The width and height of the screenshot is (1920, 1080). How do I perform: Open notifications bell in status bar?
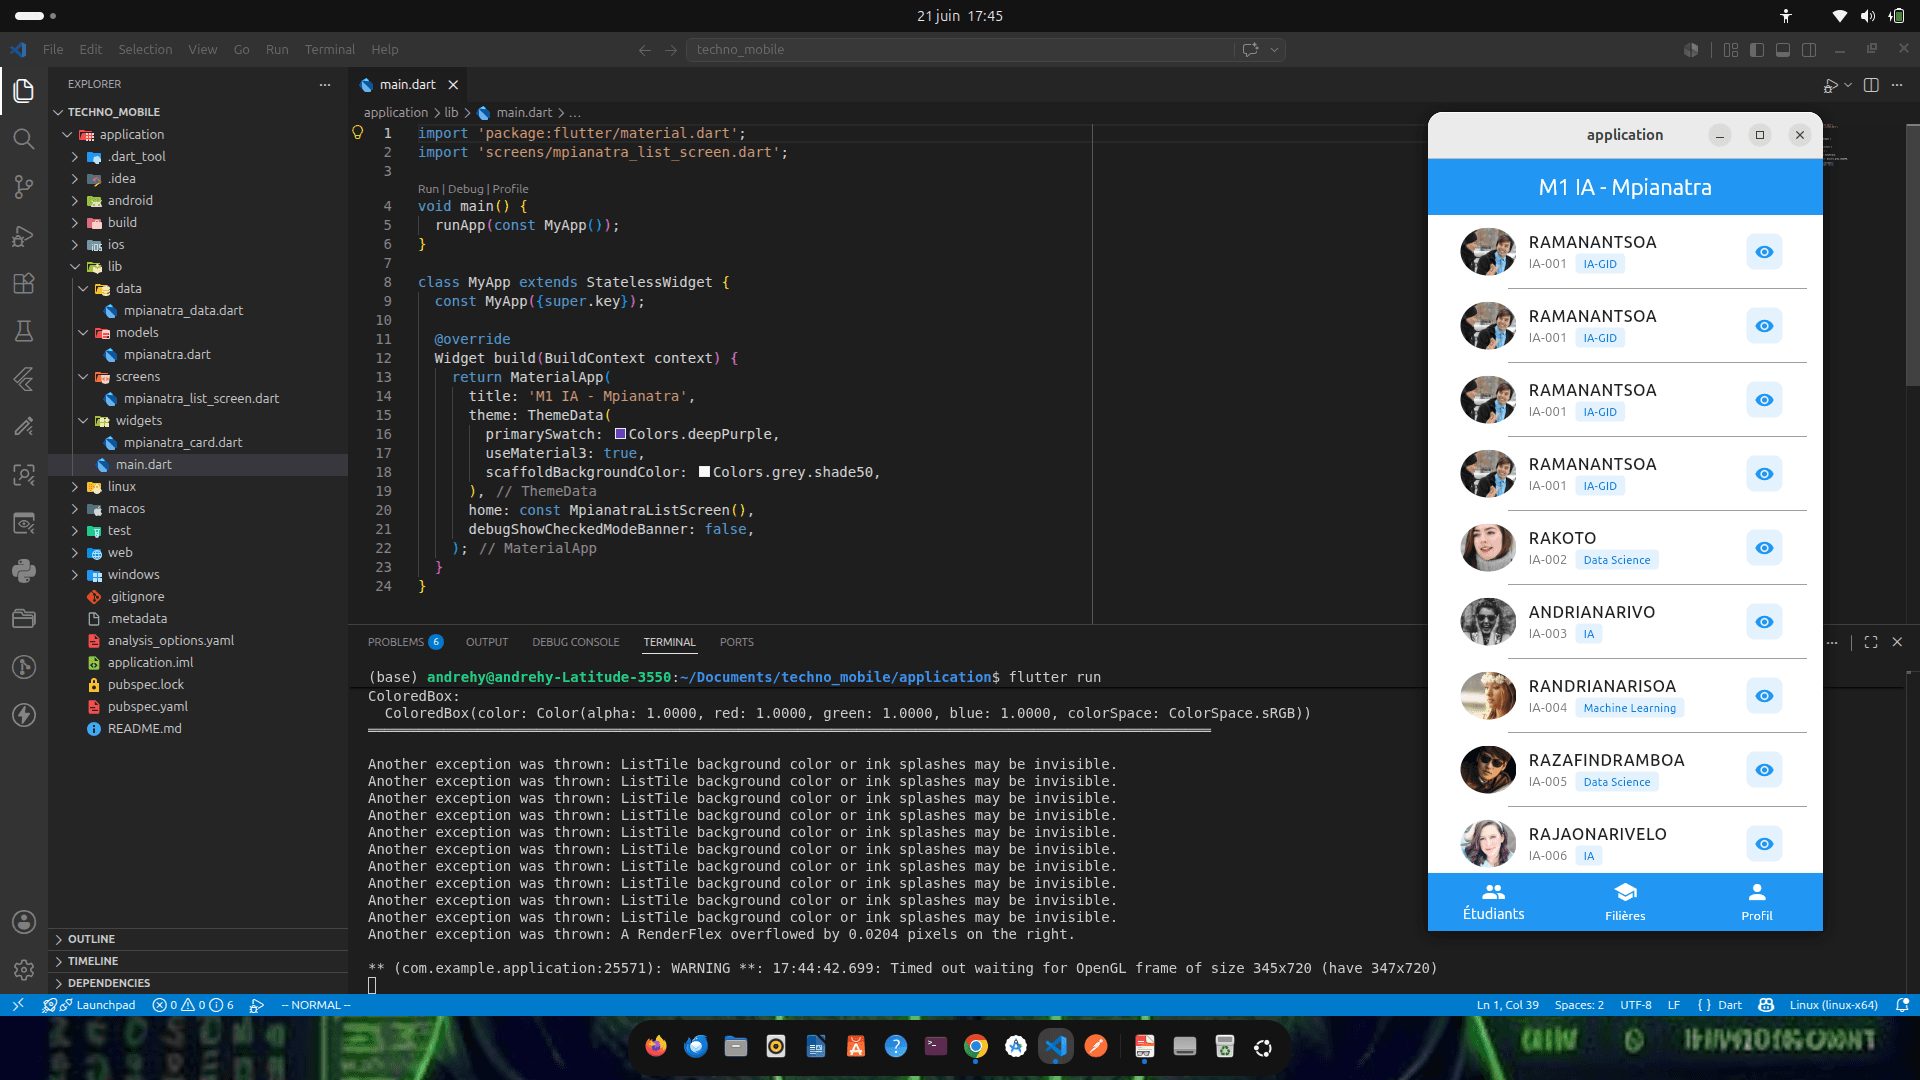[x=1902, y=1005]
